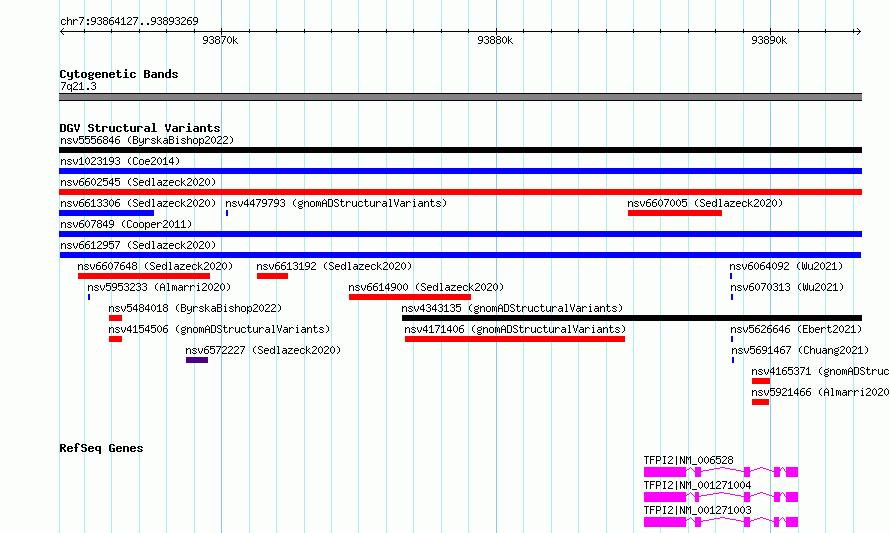Screen dimensions: 890x533
Task: Click nsv5484018 (ByrskaBishop2022) label
Action: pyautogui.click(x=195, y=308)
